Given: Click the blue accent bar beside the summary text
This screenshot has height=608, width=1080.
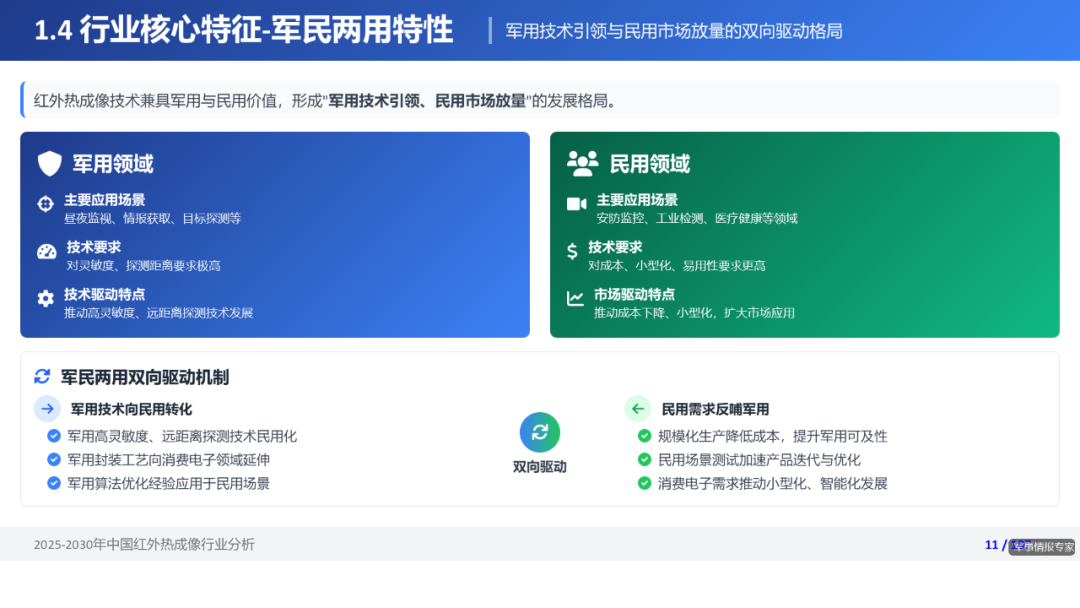Looking at the screenshot, I should coord(22,100).
